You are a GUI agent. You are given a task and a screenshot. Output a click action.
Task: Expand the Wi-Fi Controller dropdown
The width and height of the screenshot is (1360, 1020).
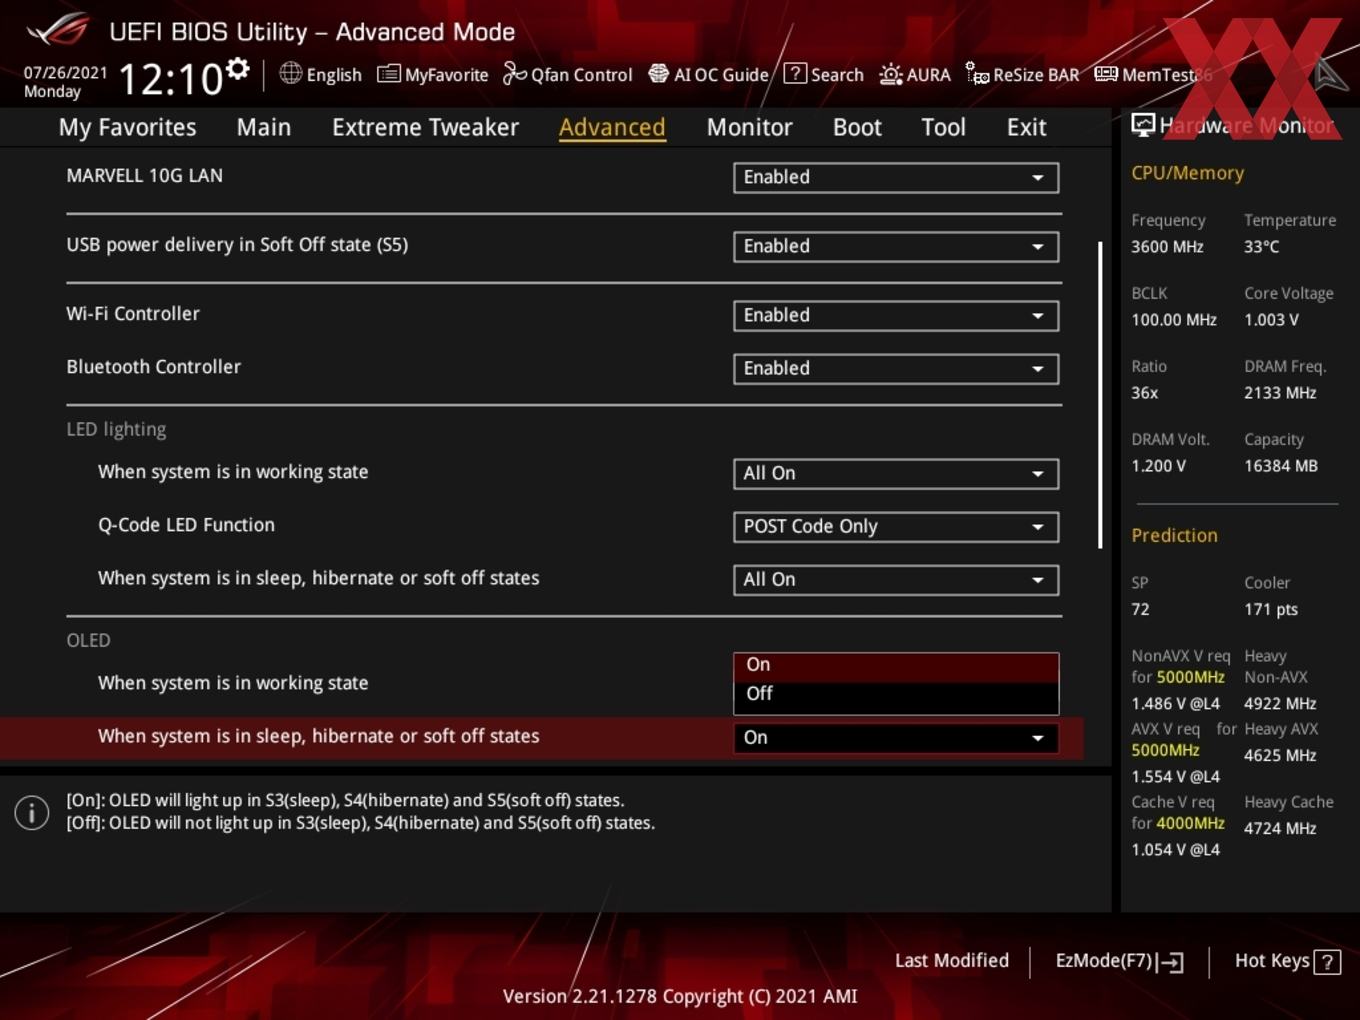(x=896, y=315)
